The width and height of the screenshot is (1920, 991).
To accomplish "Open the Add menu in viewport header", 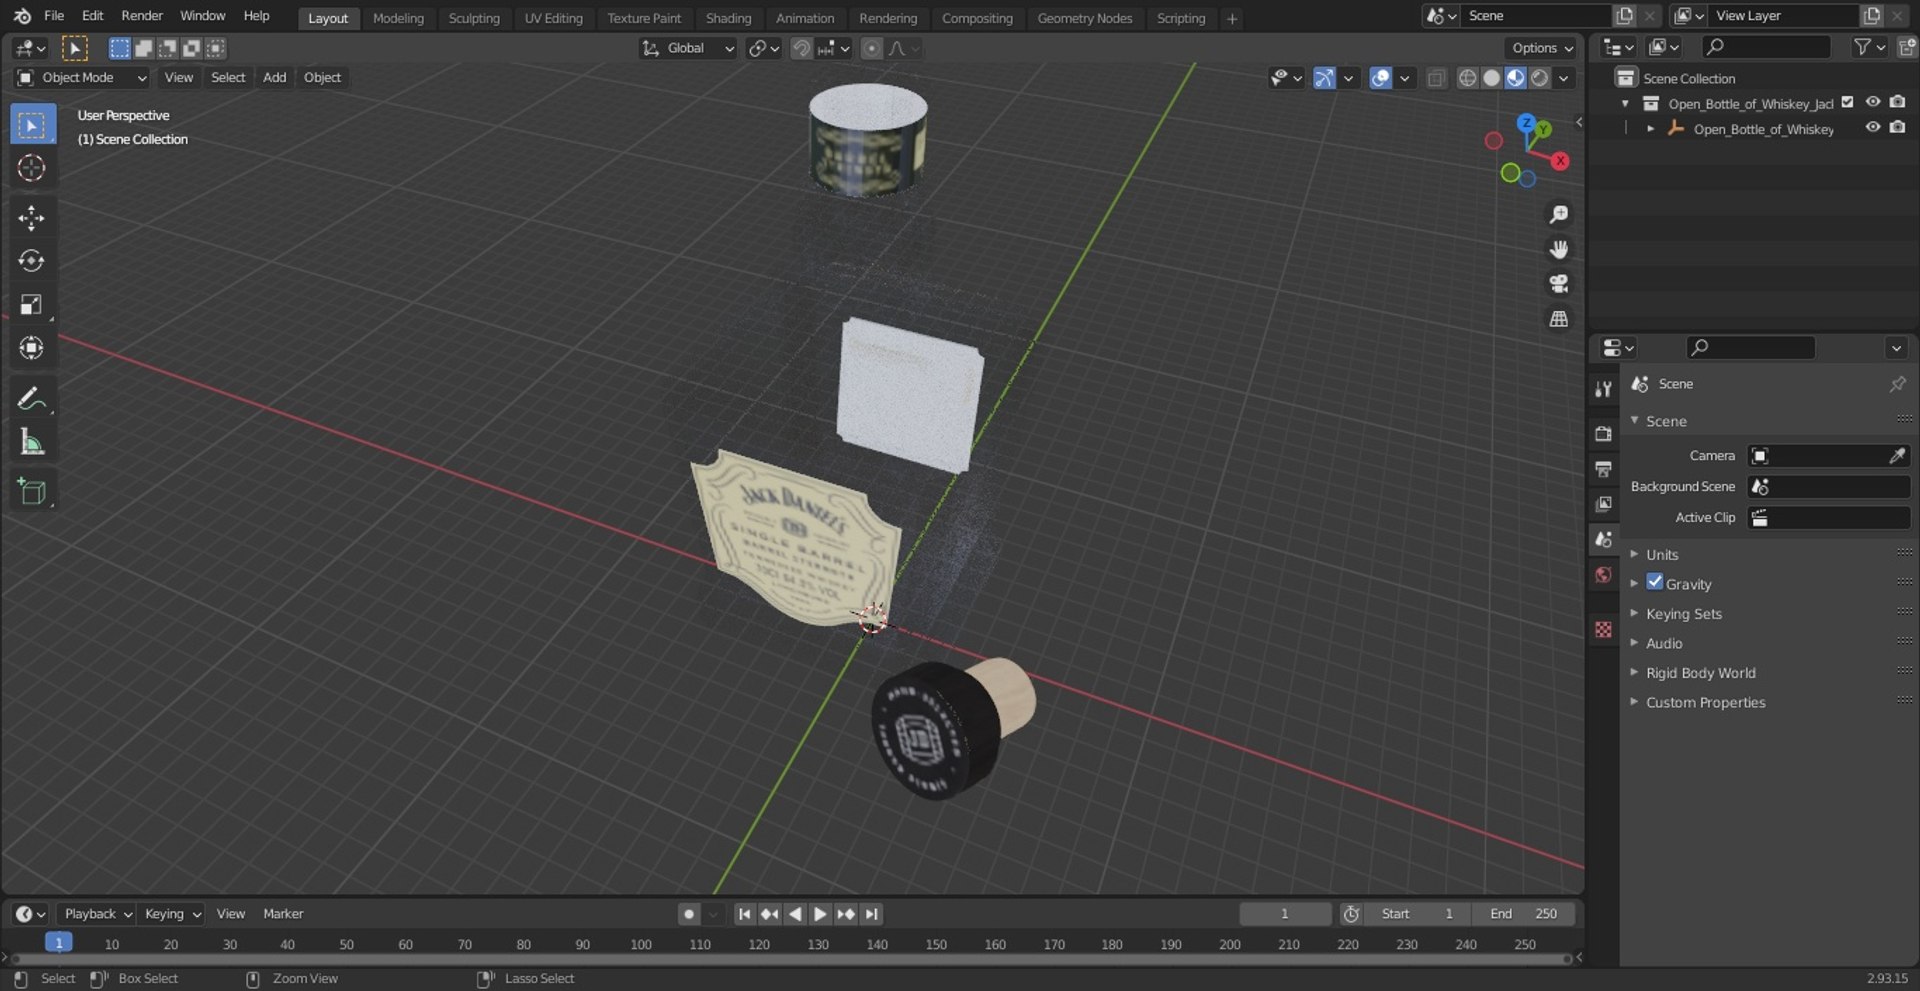I will (274, 78).
